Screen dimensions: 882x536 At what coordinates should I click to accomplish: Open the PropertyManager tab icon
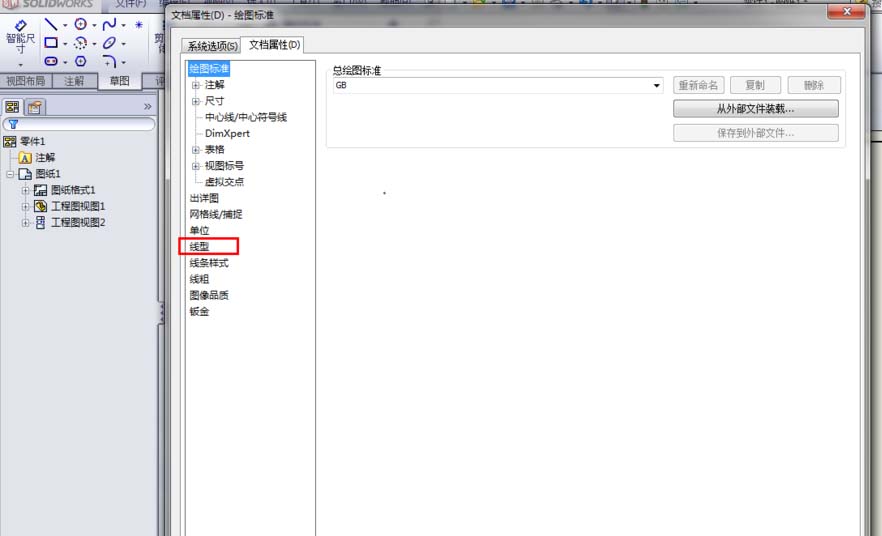tap(35, 107)
